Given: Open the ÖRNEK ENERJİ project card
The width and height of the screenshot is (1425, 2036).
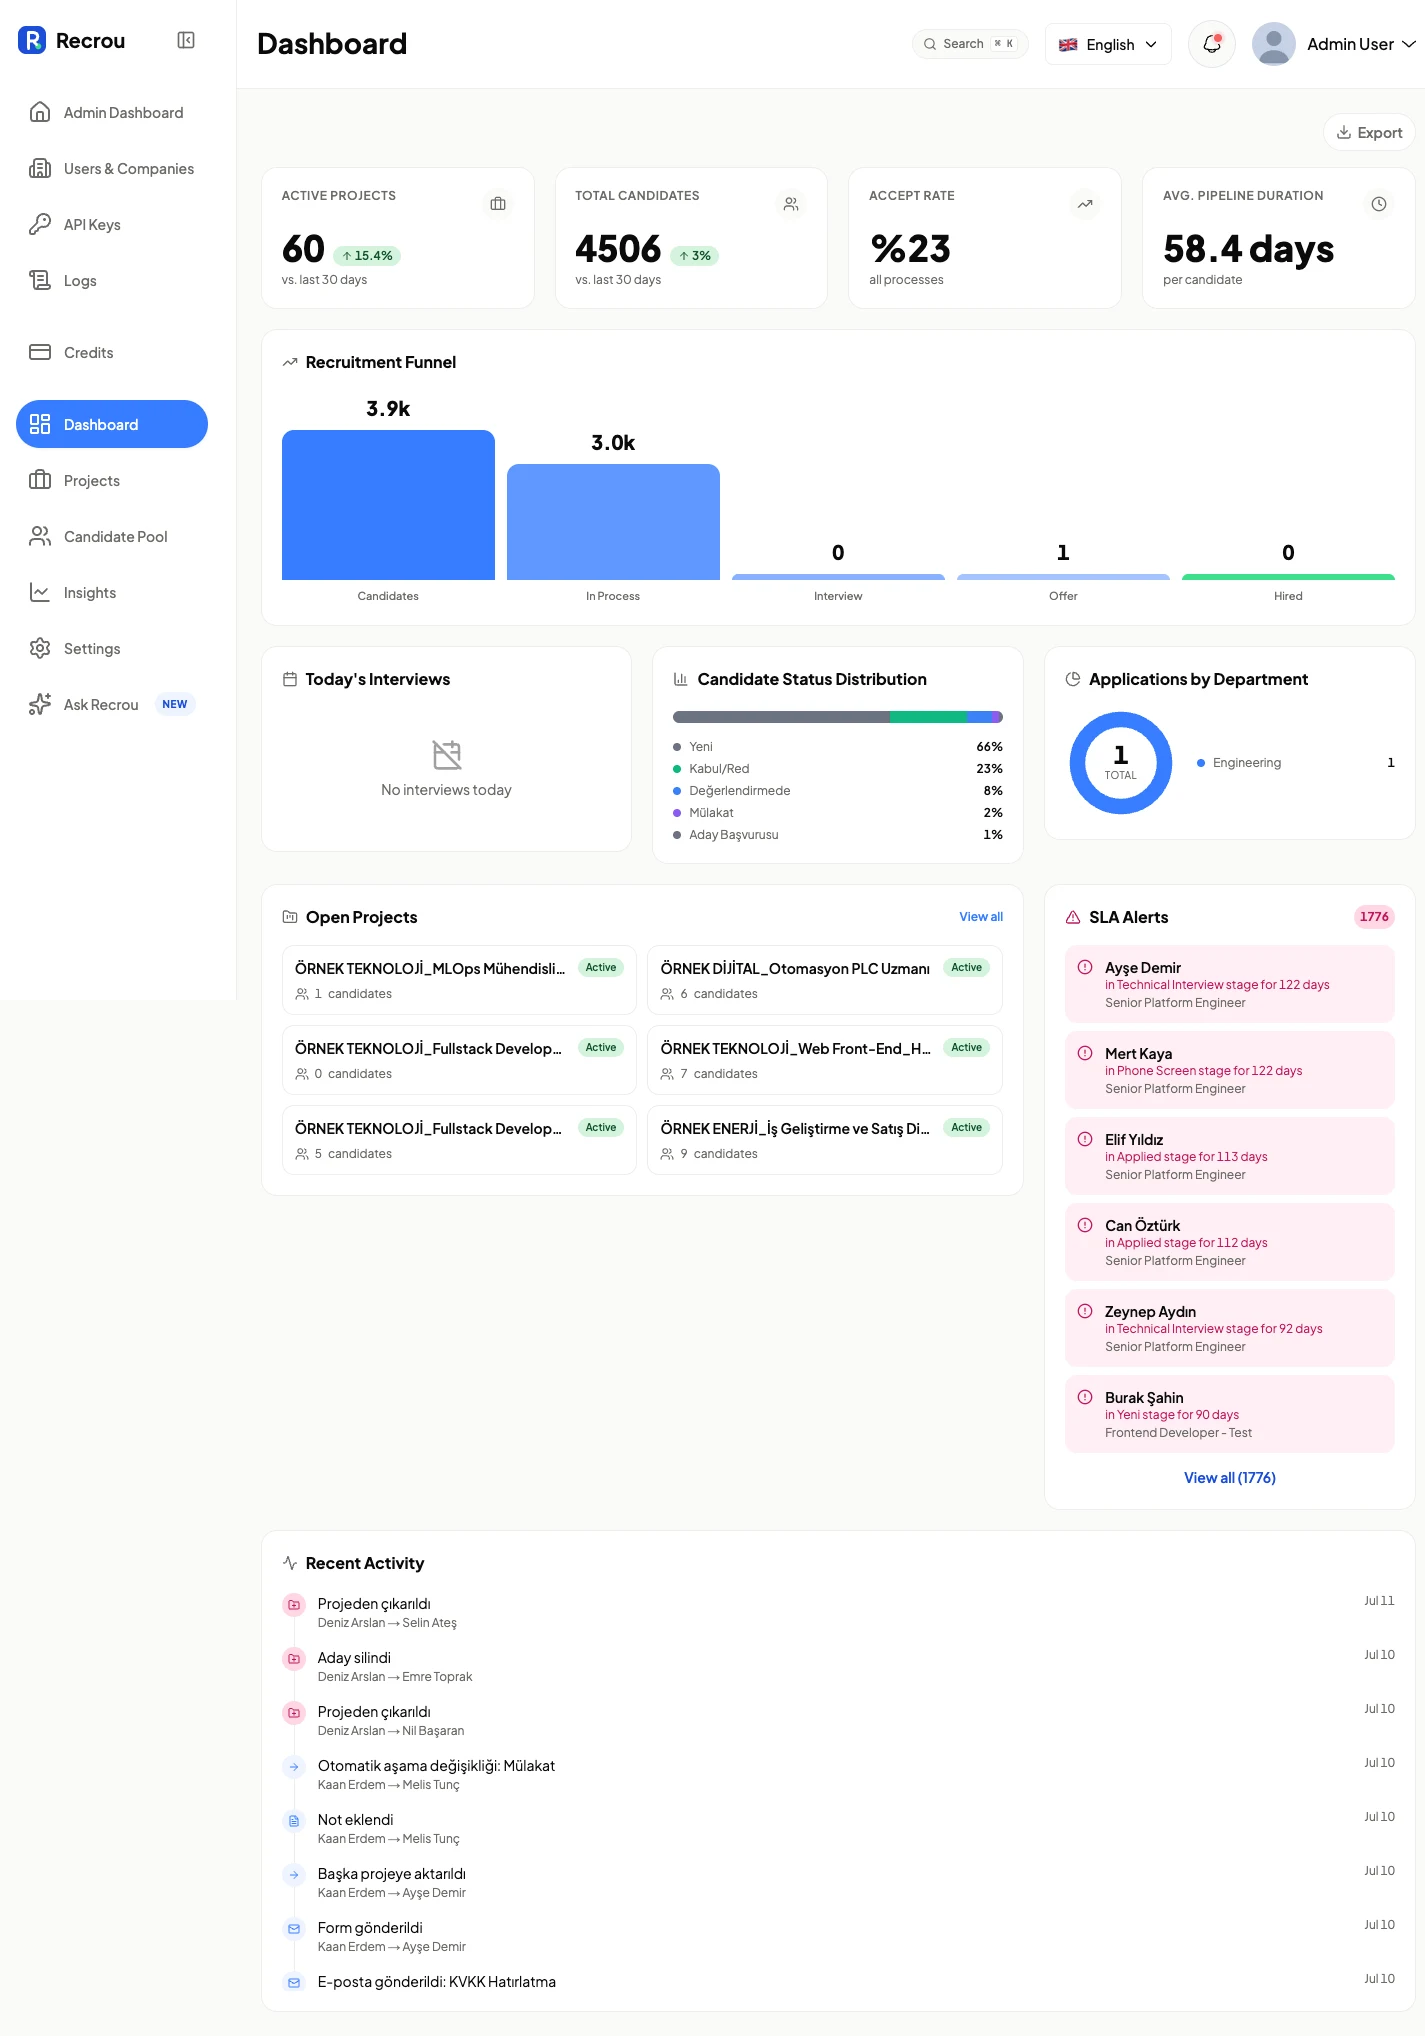Looking at the screenshot, I should [x=825, y=1140].
